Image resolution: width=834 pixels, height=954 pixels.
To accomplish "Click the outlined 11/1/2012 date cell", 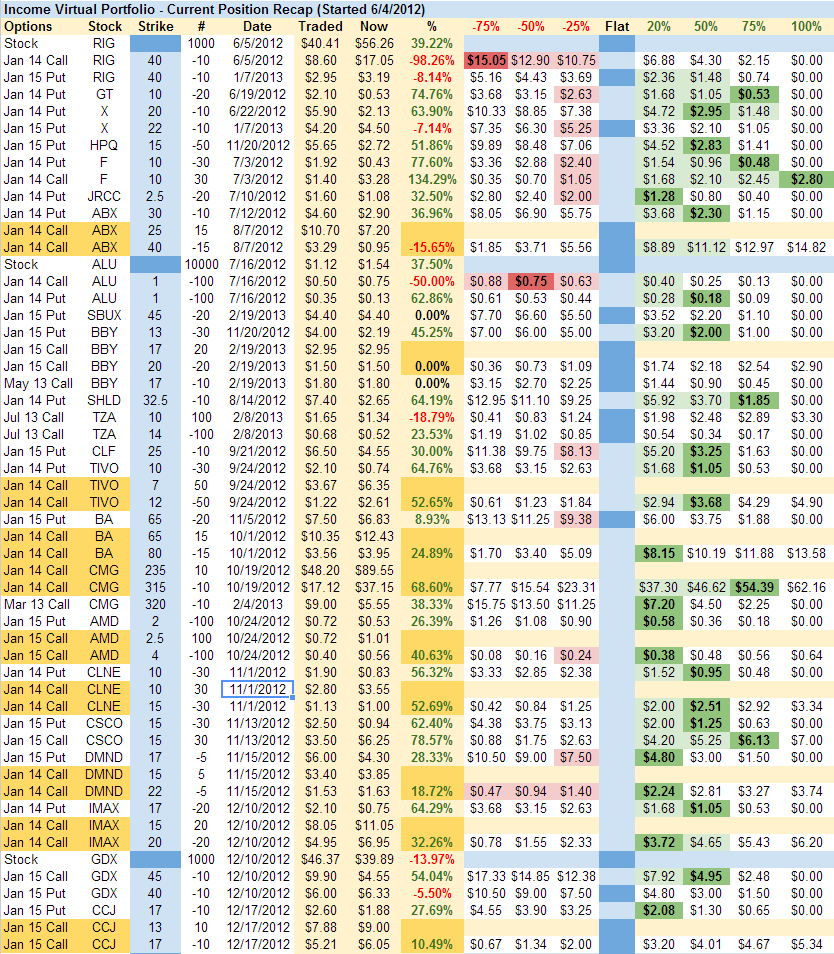I will tap(257, 690).
